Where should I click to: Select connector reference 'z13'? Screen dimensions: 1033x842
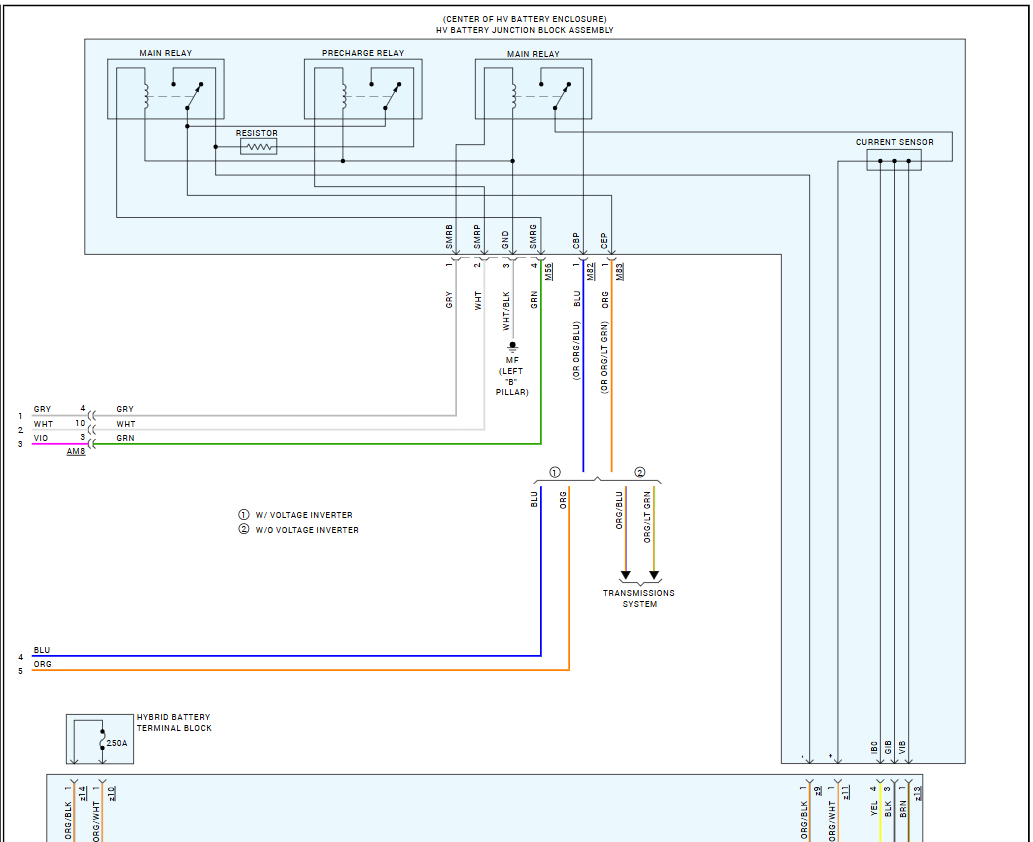(918, 793)
